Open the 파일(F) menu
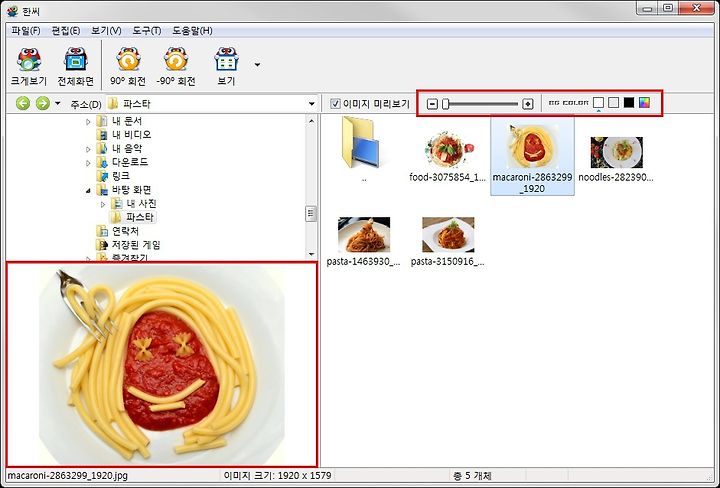This screenshot has width=720, height=488. pos(26,31)
